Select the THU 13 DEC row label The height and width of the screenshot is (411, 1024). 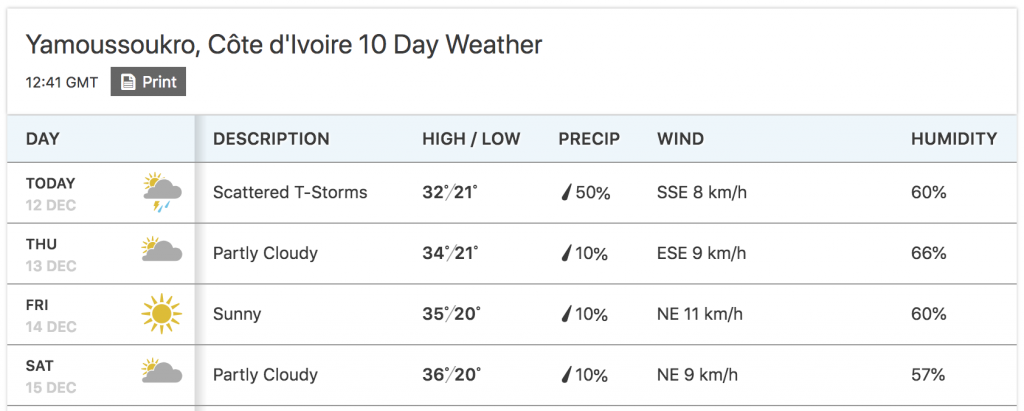click(x=51, y=255)
